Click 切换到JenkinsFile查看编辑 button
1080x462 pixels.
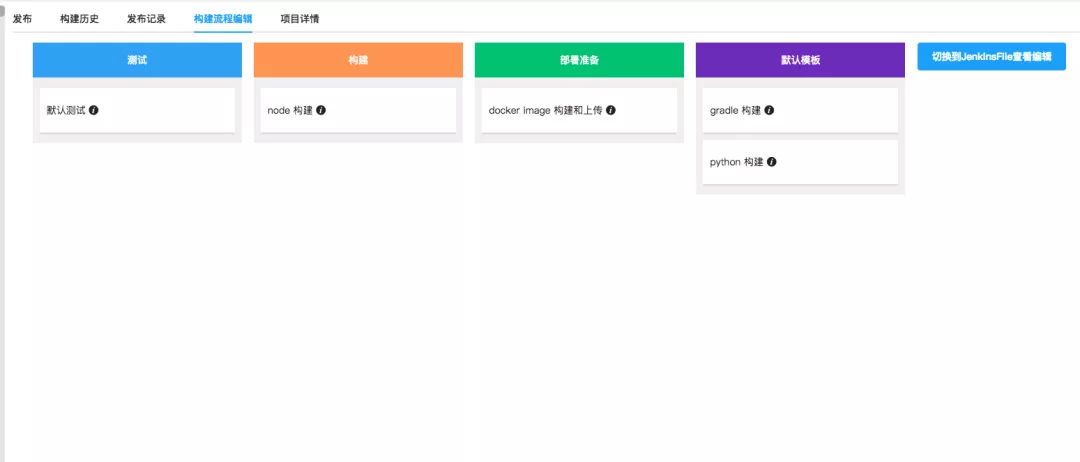tap(991, 57)
